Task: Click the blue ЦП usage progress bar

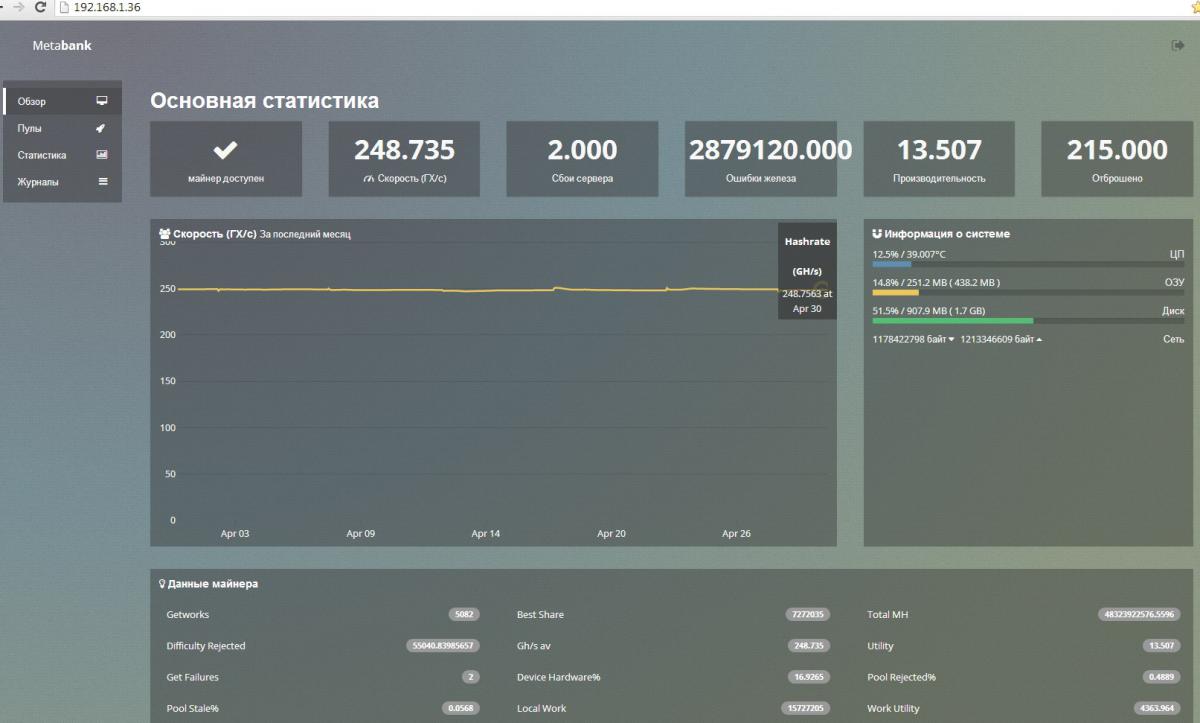Action: click(891, 265)
